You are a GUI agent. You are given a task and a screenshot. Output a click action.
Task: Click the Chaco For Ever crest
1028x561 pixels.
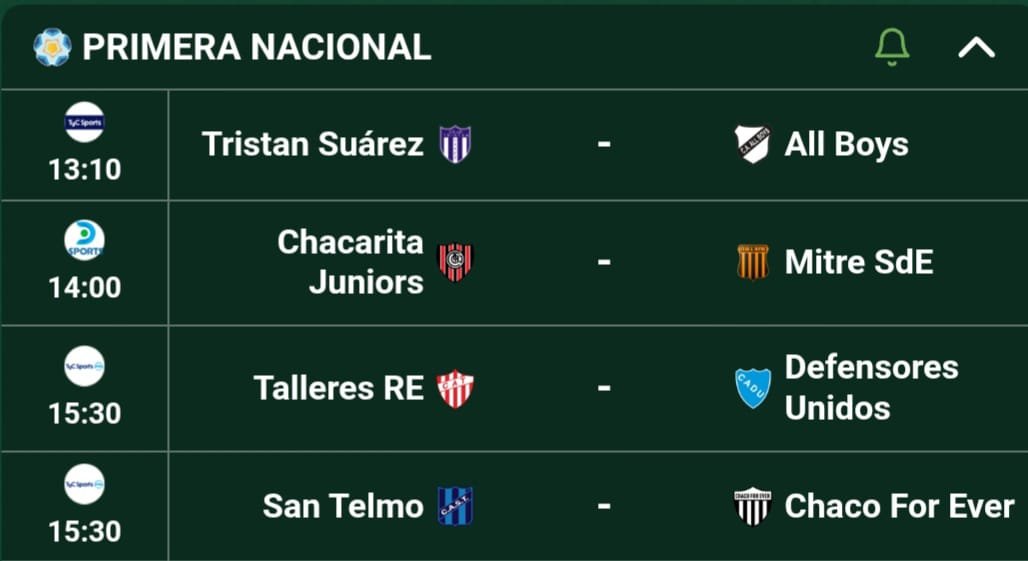753,506
